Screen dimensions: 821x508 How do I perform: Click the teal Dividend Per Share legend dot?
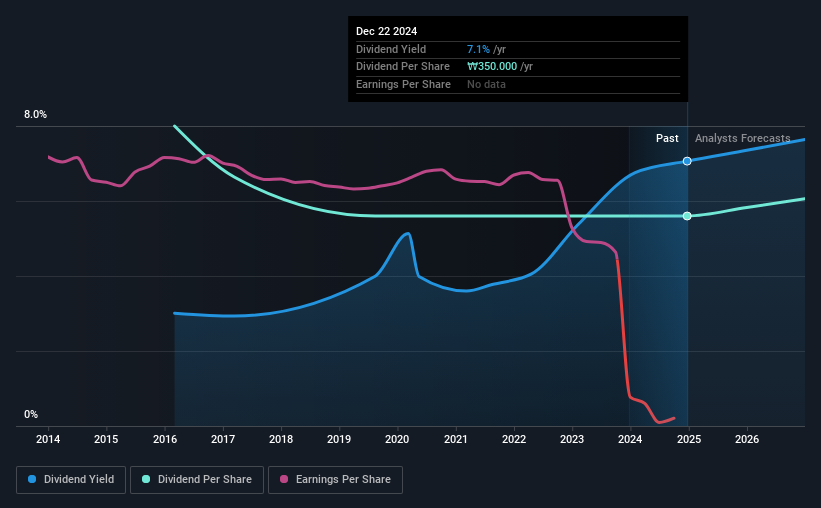(x=146, y=479)
